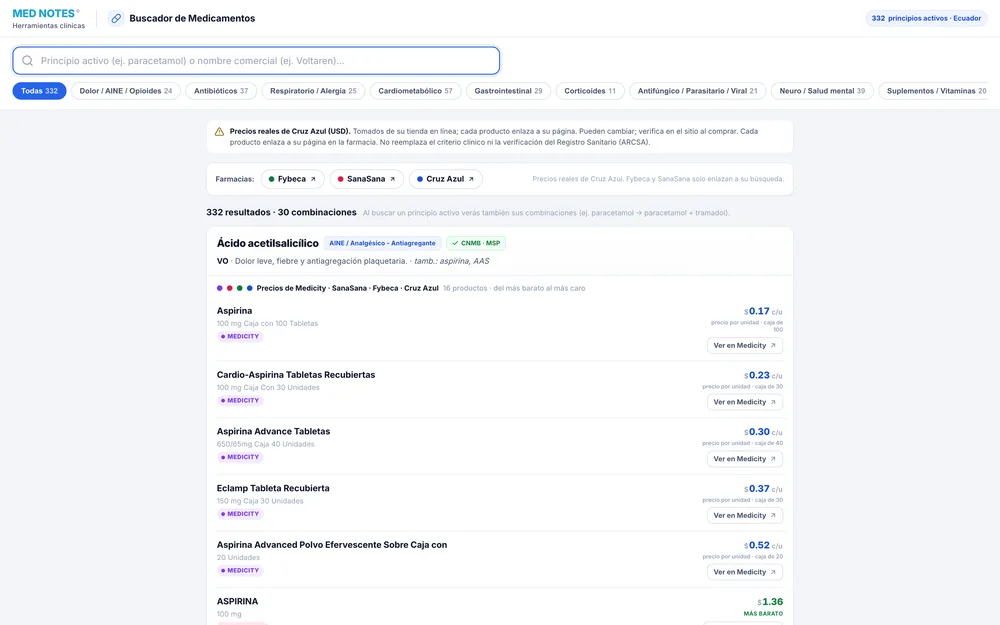The image size is (1000, 625).
Task: Click the MEDICITY tag under Eclamp
Action: 240,514
